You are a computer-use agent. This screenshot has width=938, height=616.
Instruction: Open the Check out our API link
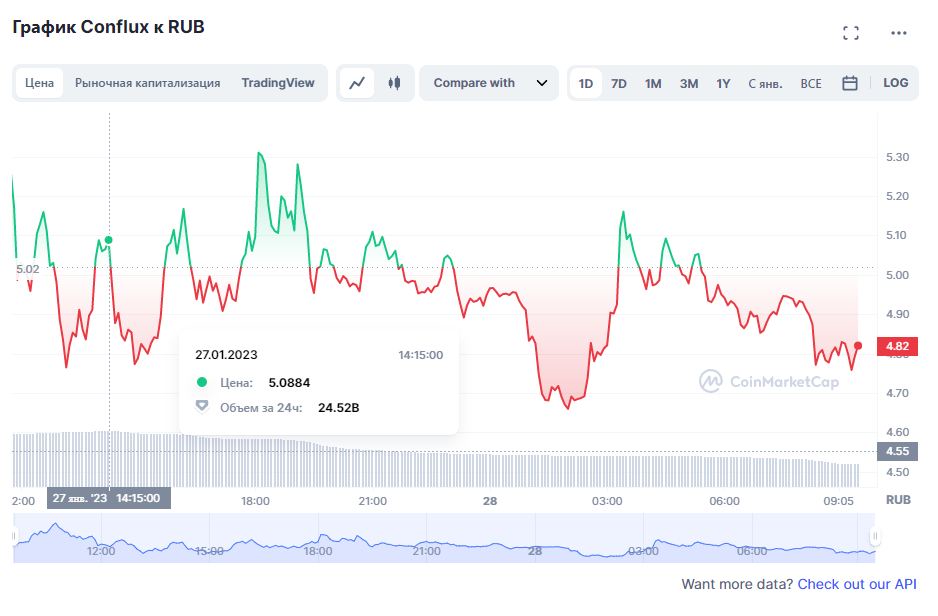856,584
